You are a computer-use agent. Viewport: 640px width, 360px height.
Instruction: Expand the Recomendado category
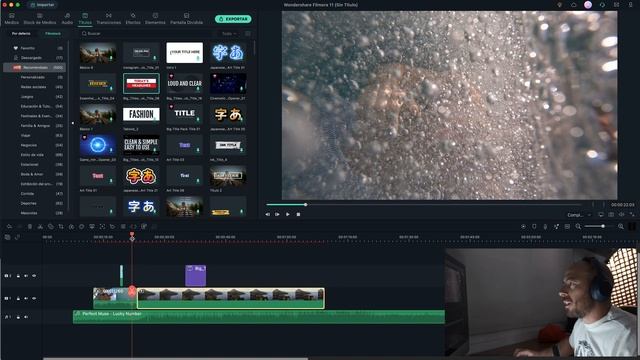(34, 67)
